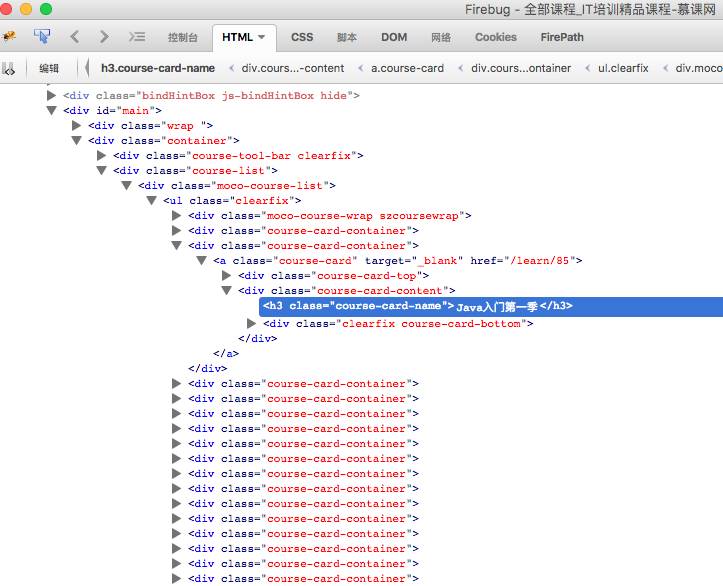
Task: Collapse the moco-course-list div node
Action: (x=126, y=185)
